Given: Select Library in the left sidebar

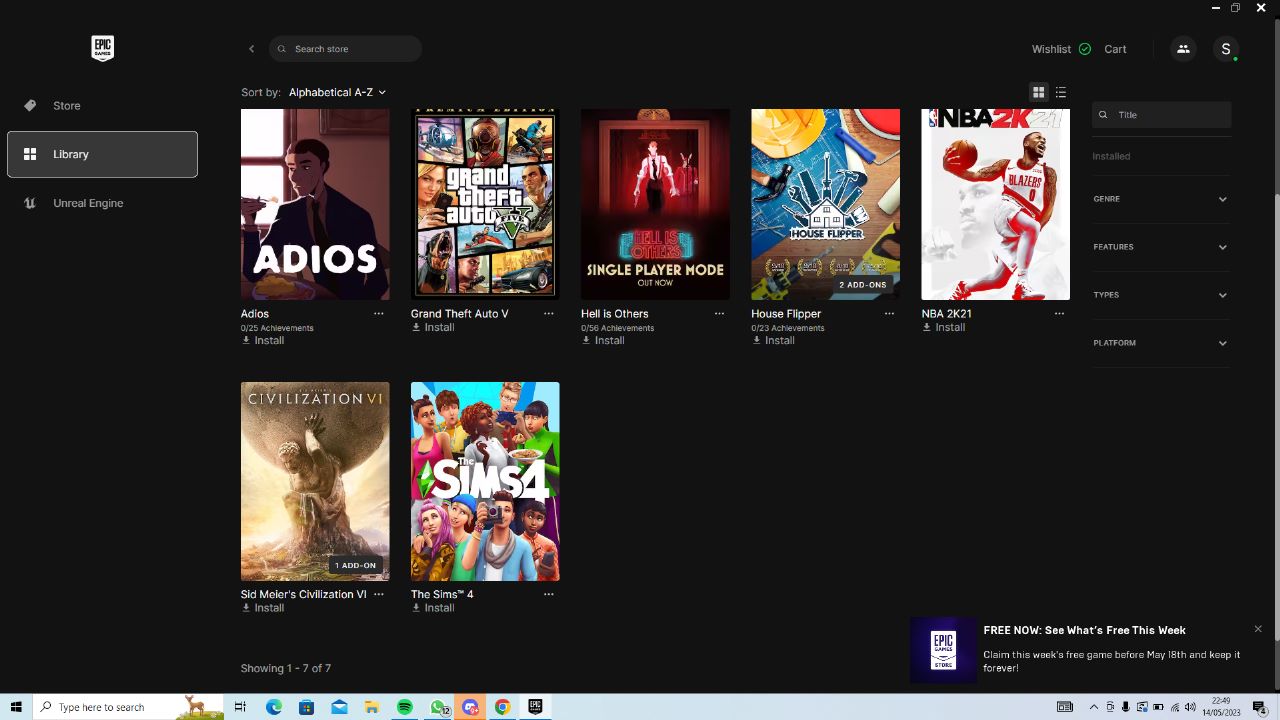Looking at the screenshot, I should tap(102, 154).
